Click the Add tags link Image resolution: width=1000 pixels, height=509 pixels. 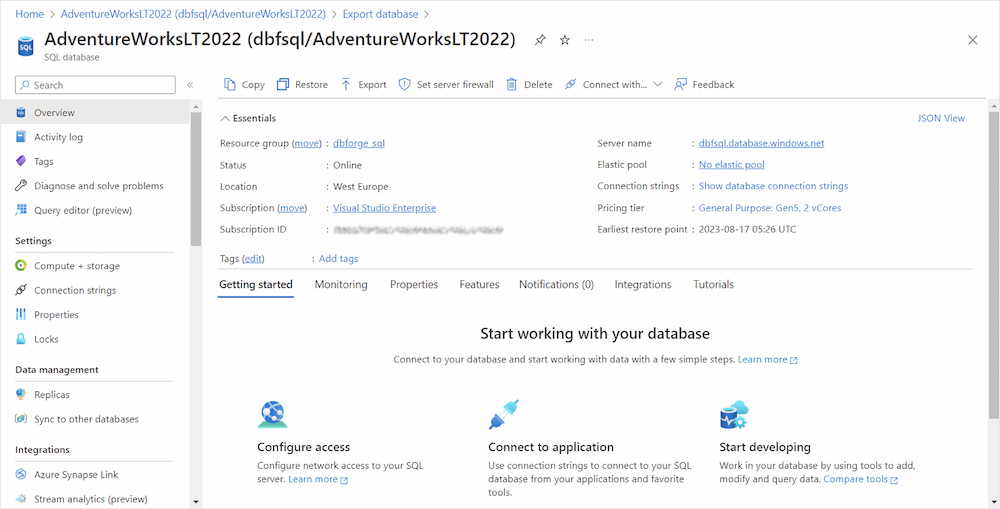[x=339, y=258]
